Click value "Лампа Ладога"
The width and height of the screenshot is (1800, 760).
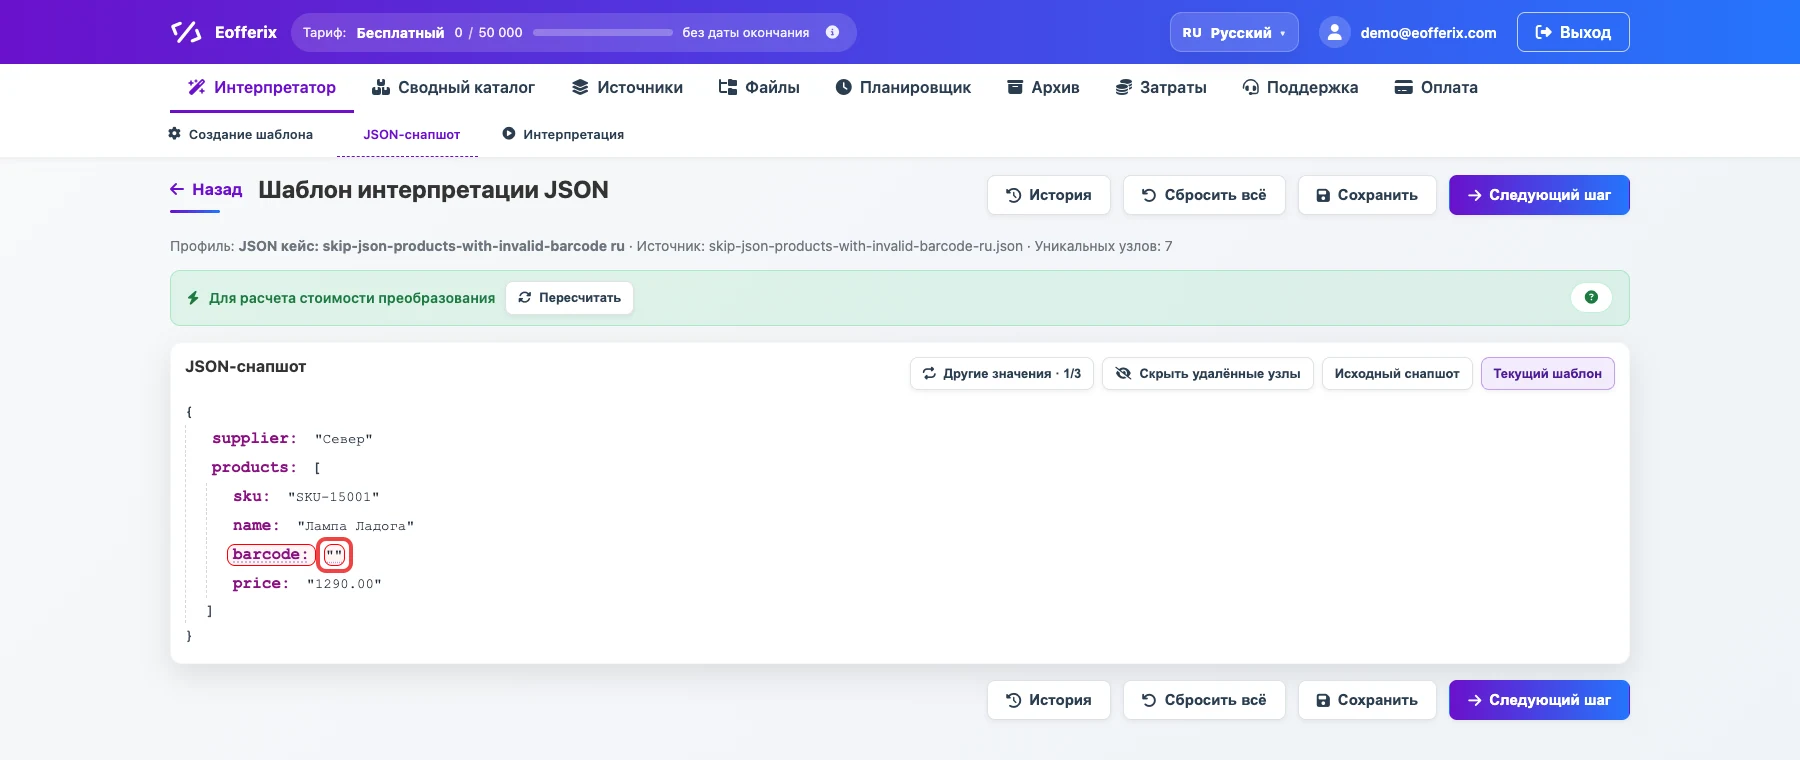[x=355, y=526]
